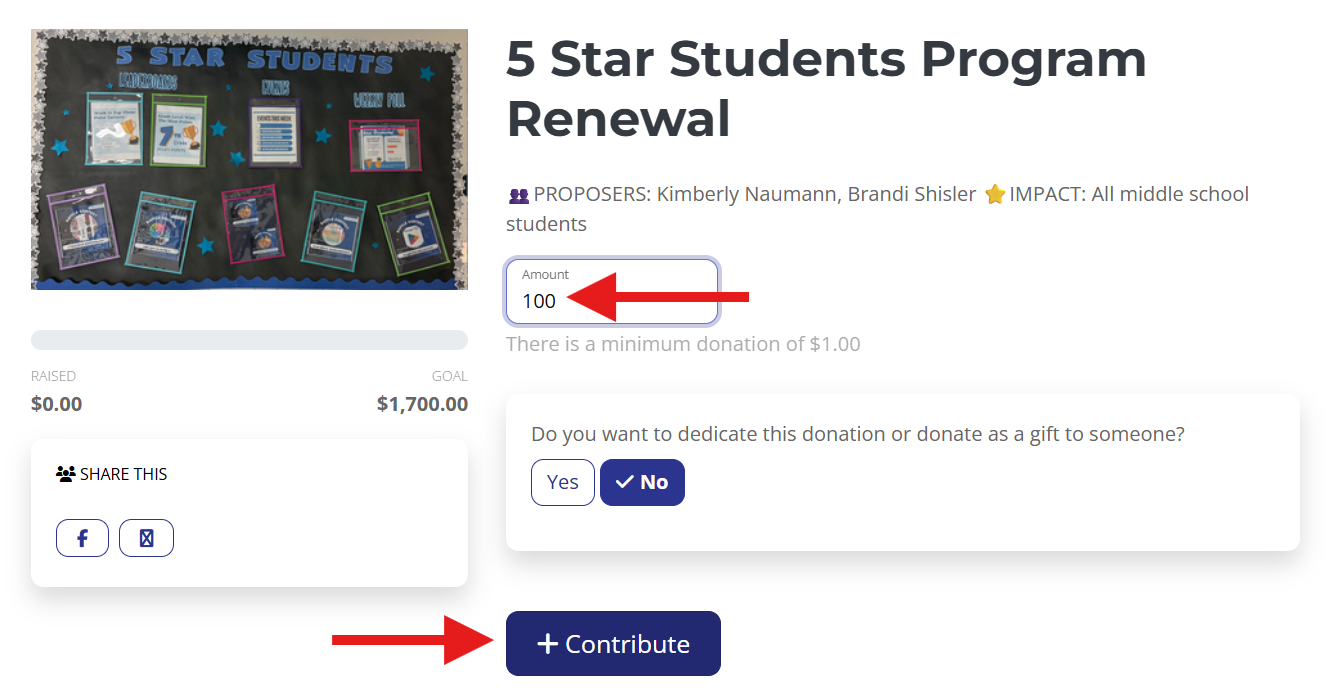1341x691 pixels.
Task: Click the gold star IMPACT icon
Action: (x=994, y=195)
